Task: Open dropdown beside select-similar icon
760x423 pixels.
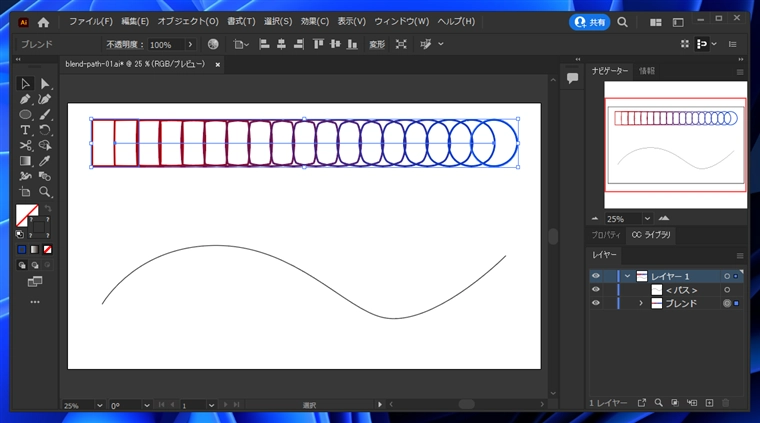Action: point(441,44)
